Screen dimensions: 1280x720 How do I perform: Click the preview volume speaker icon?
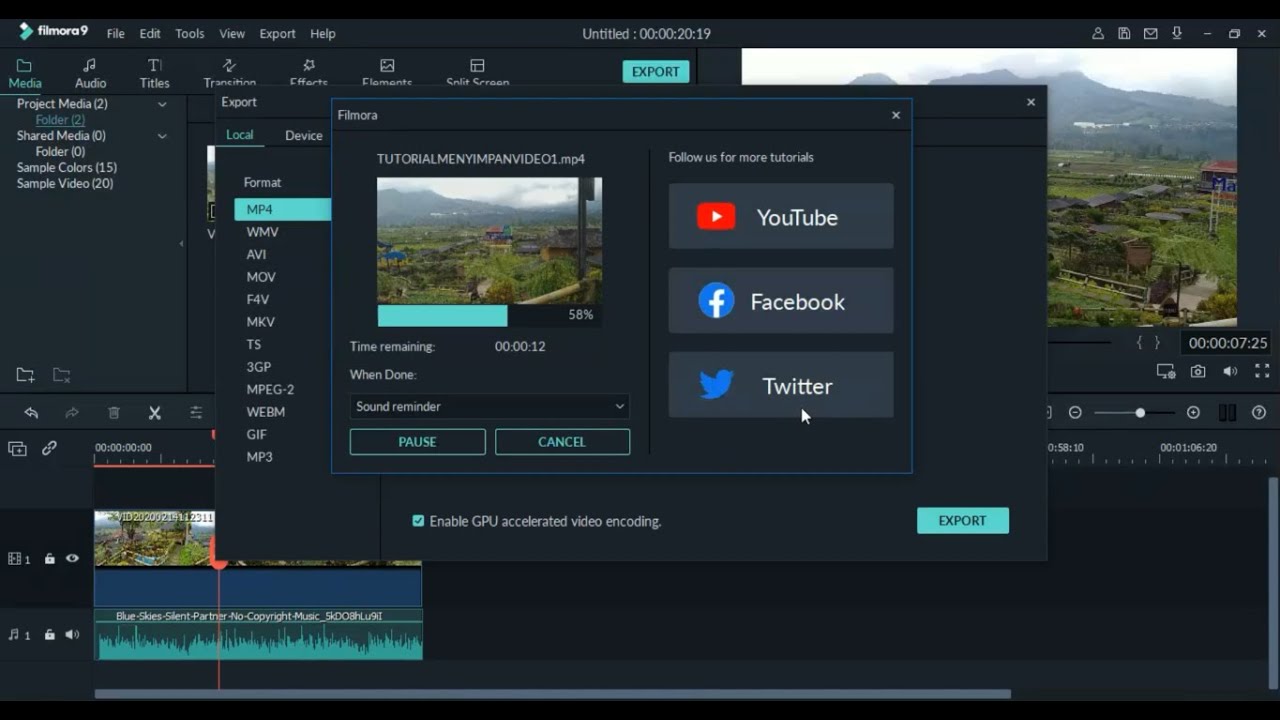coord(1230,371)
